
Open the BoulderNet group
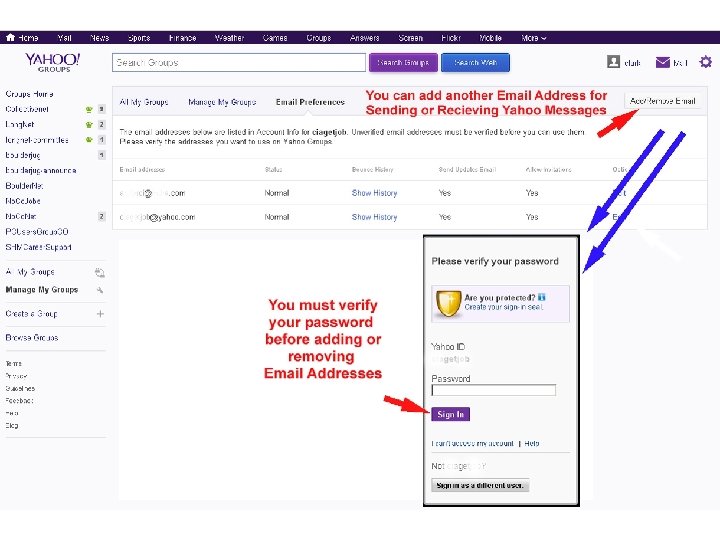tap(24, 186)
